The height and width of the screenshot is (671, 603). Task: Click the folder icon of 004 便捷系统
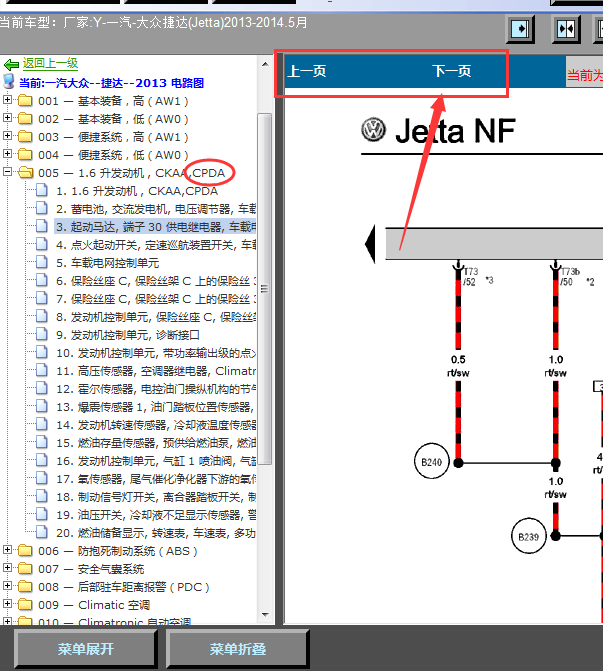coord(25,154)
